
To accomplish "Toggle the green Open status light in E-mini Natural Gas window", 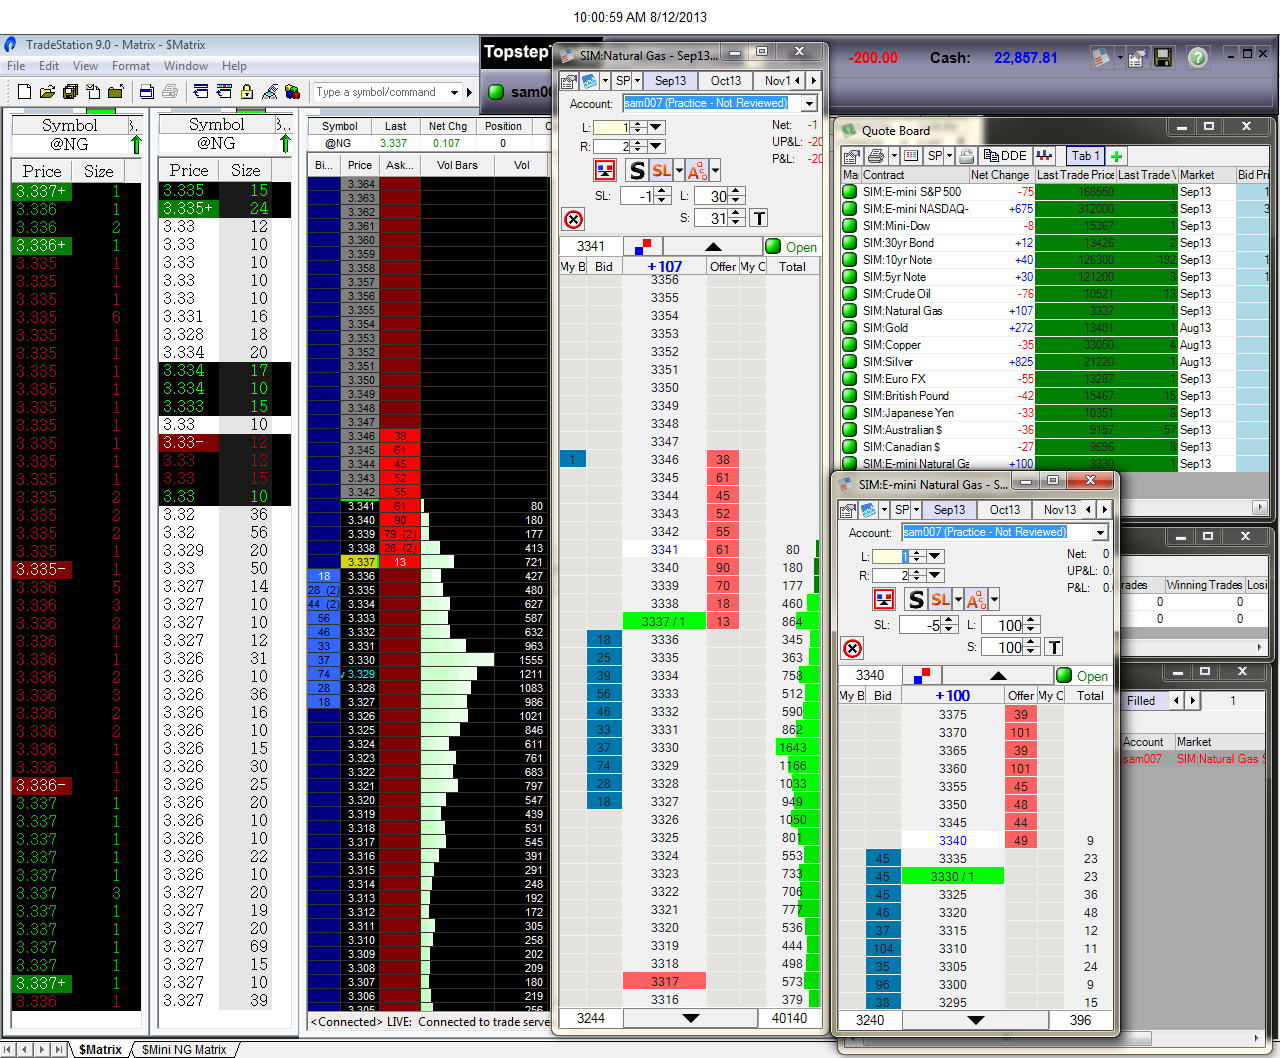I will 1064,675.
